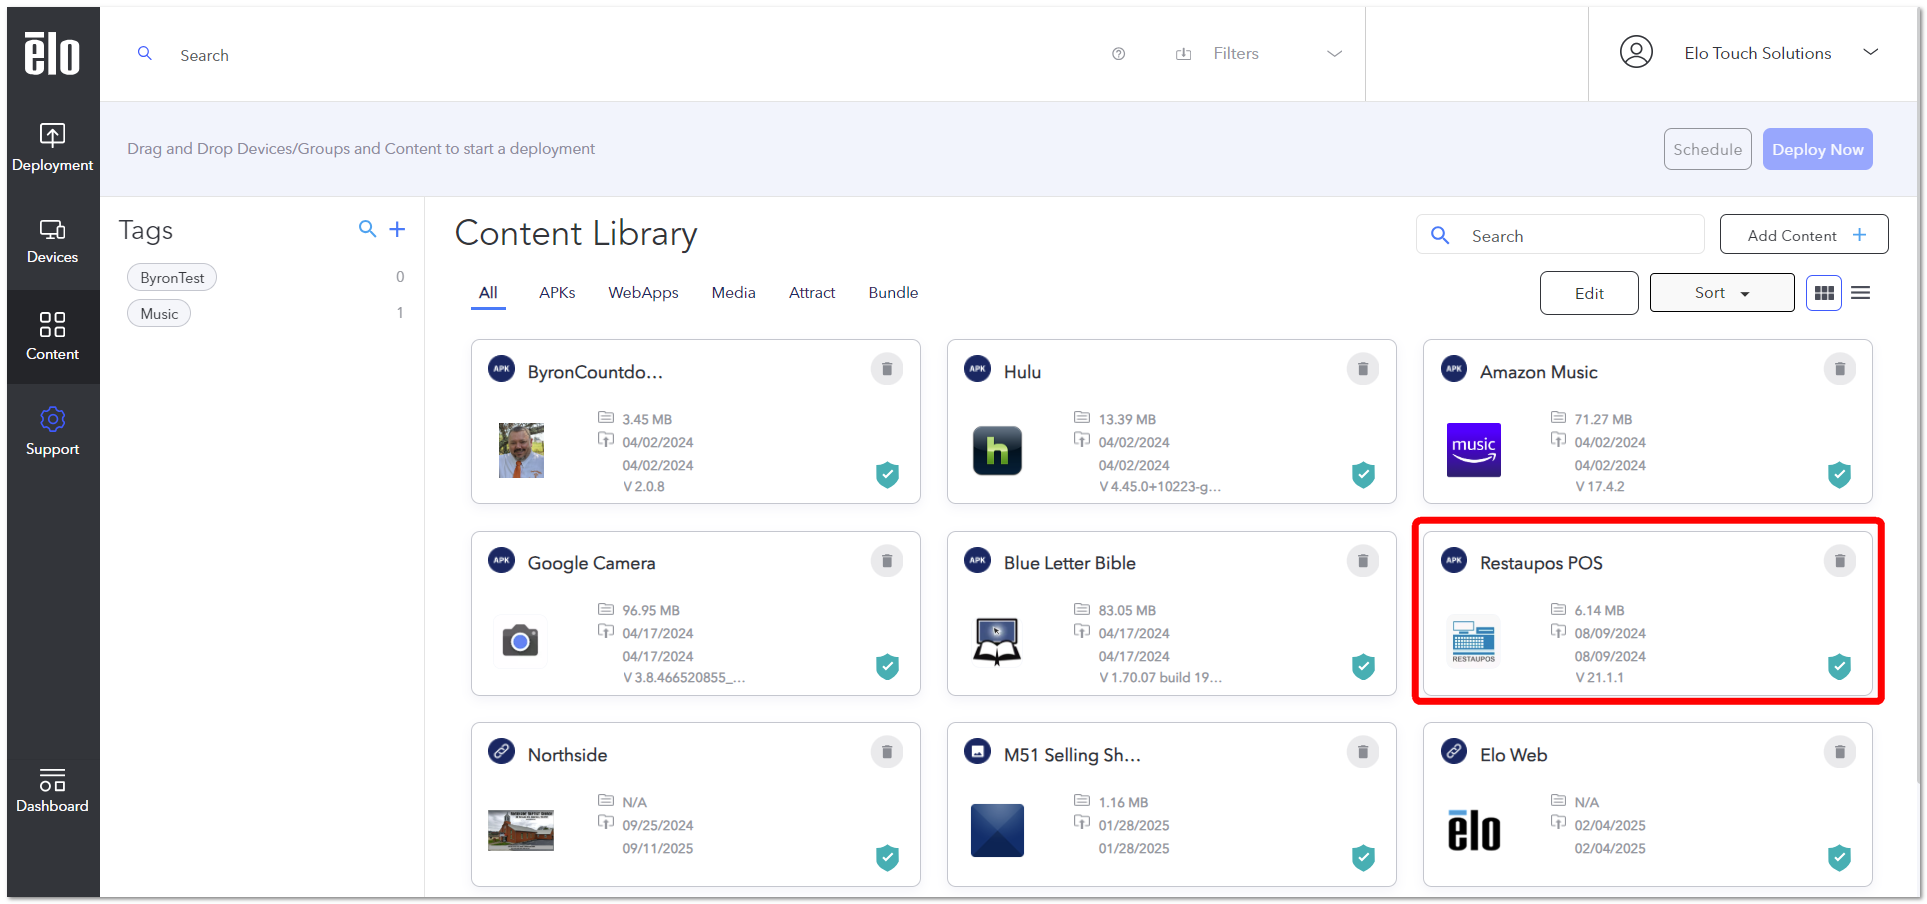This screenshot has width=1927, height=904.
Task: Switch to the WebApps tab
Action: (643, 293)
